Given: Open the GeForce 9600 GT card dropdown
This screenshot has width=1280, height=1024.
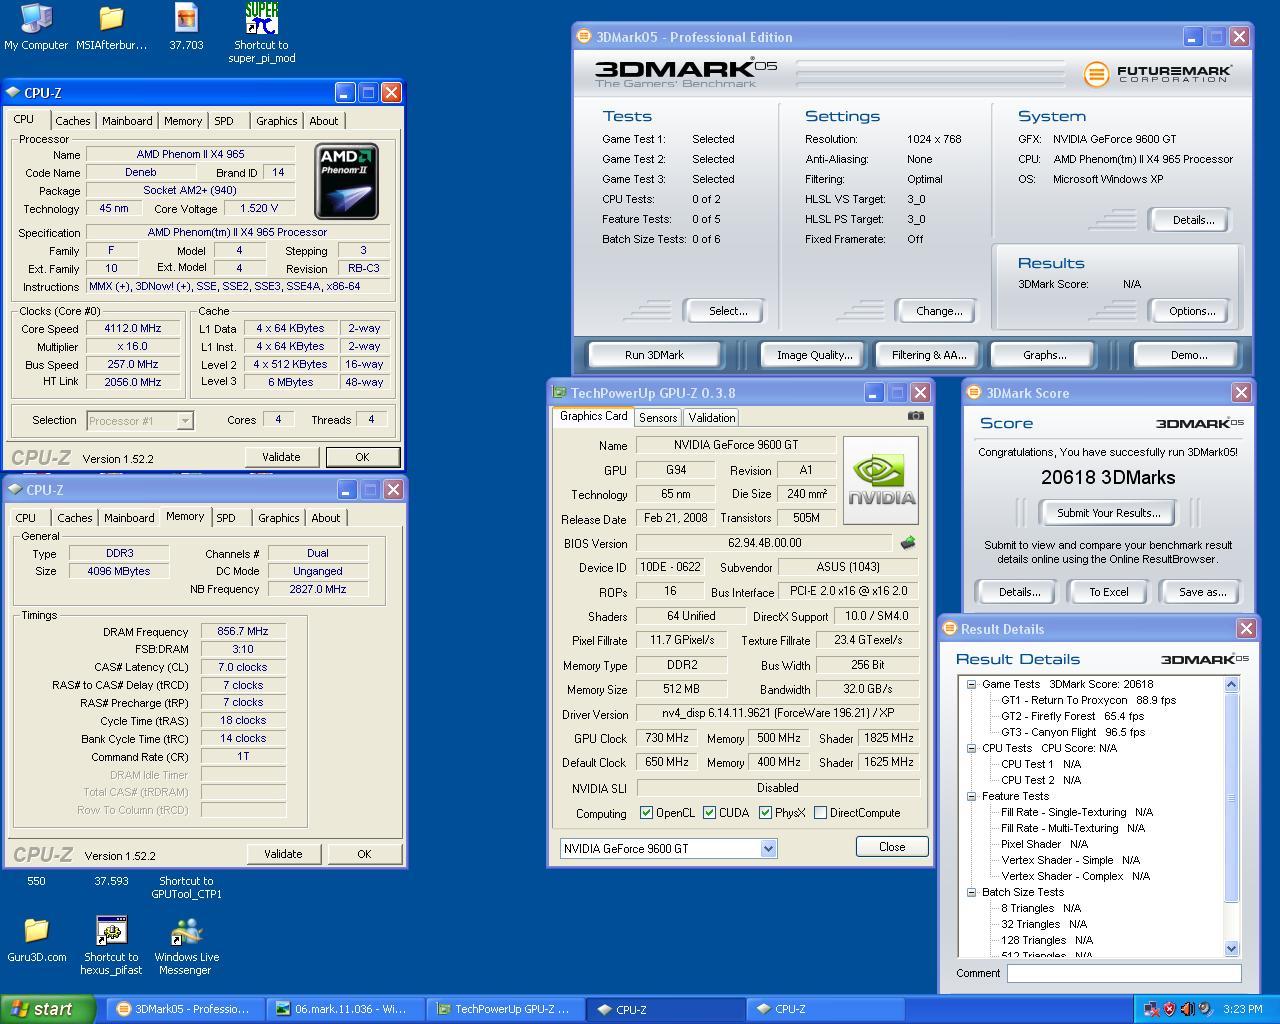Looking at the screenshot, I should (768, 848).
